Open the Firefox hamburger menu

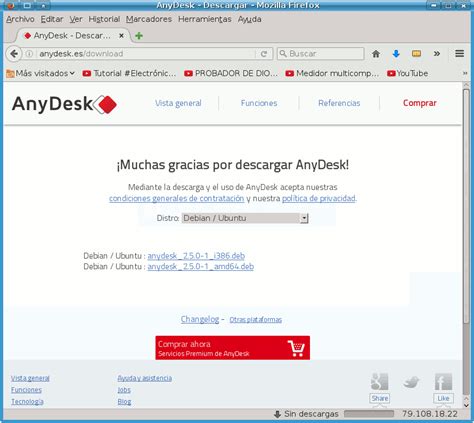point(459,53)
